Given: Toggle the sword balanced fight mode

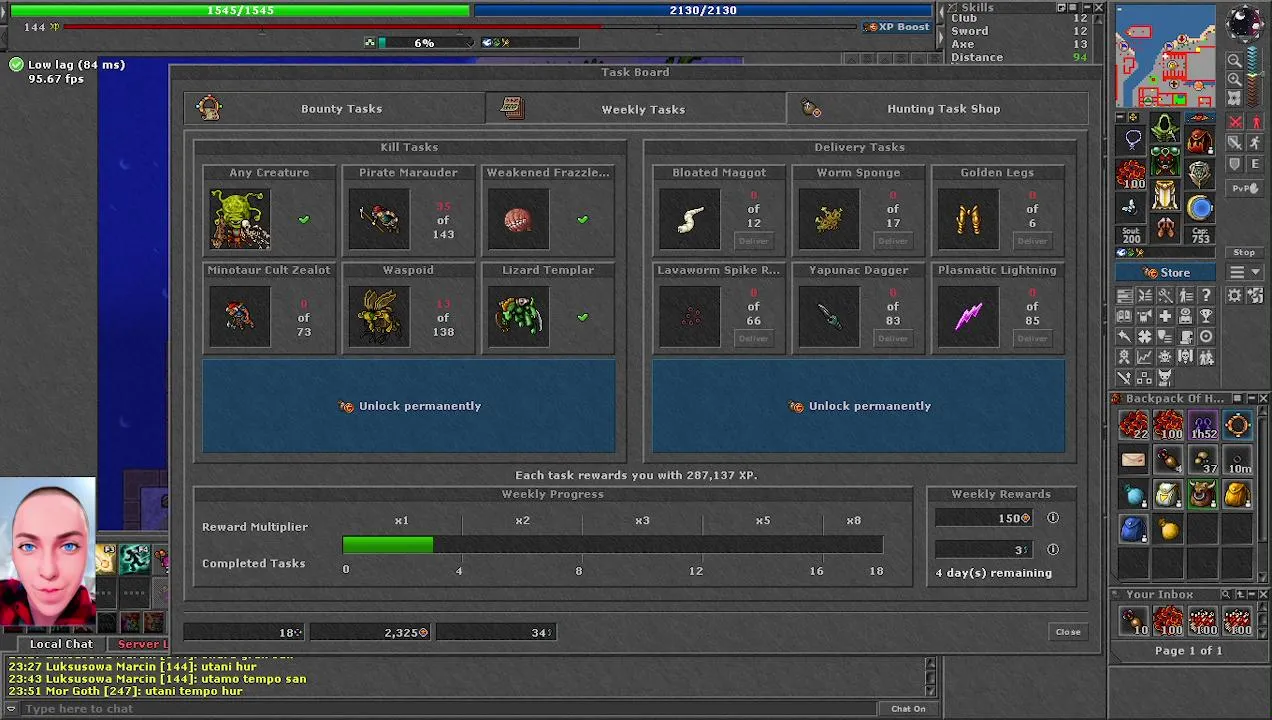Looking at the screenshot, I should click(1234, 142).
